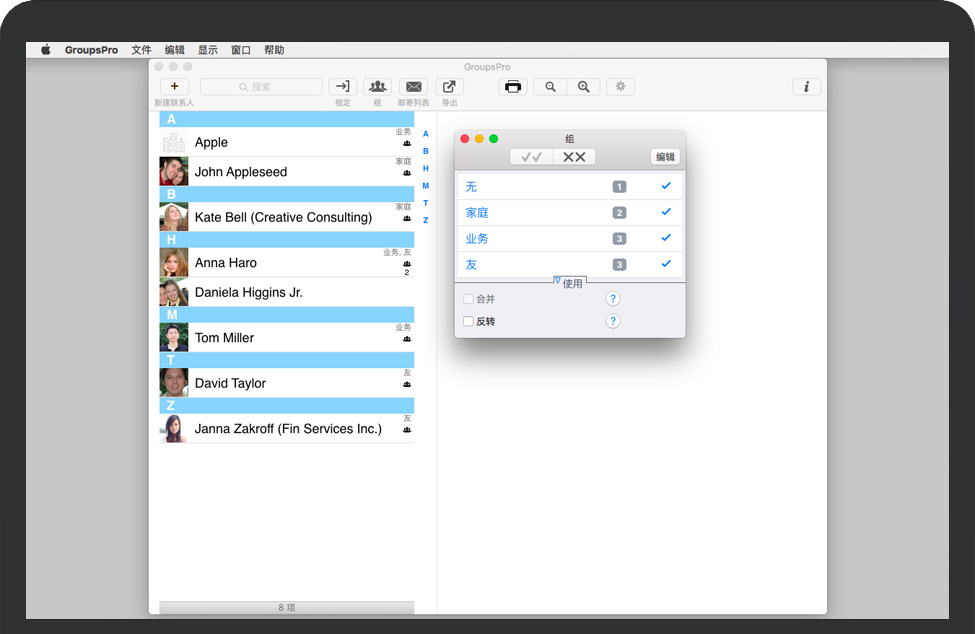Click the select-all double checkmark button
The height and width of the screenshot is (634, 975).
531,157
